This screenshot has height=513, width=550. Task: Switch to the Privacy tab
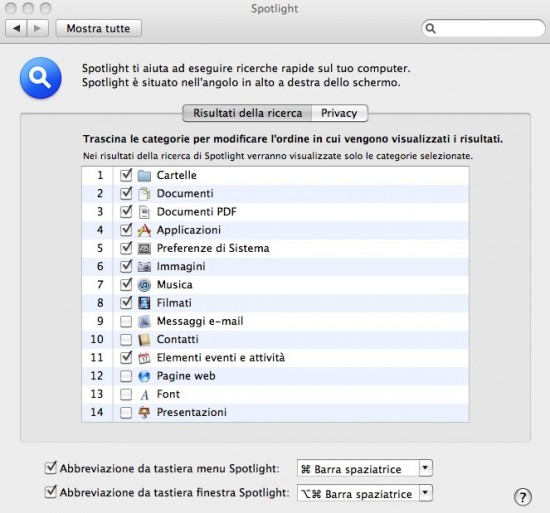[340, 113]
